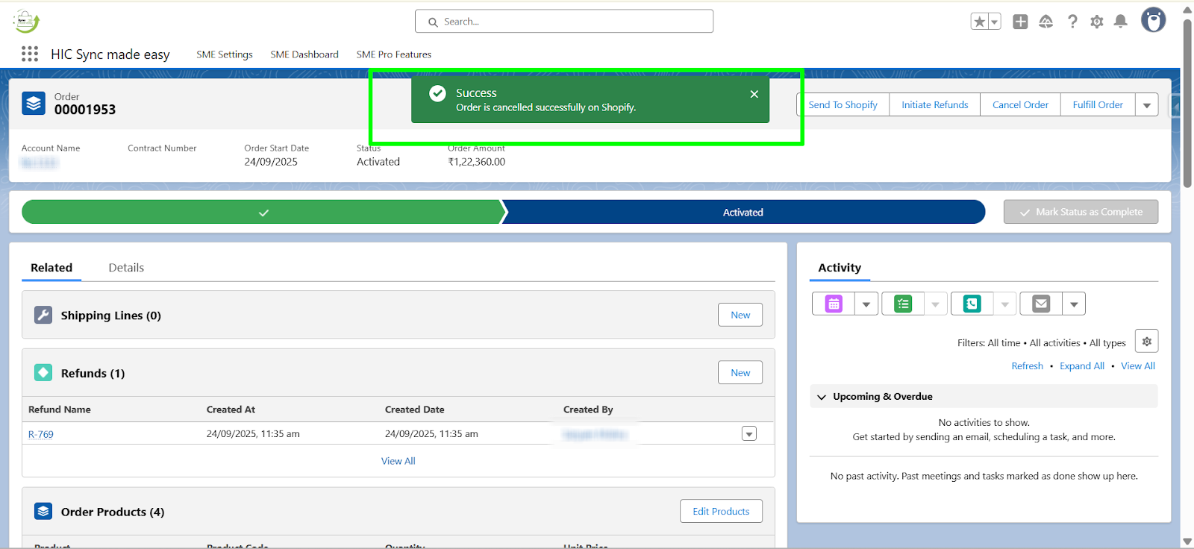Collapse the Upcoming & Overdue section

[822, 397]
